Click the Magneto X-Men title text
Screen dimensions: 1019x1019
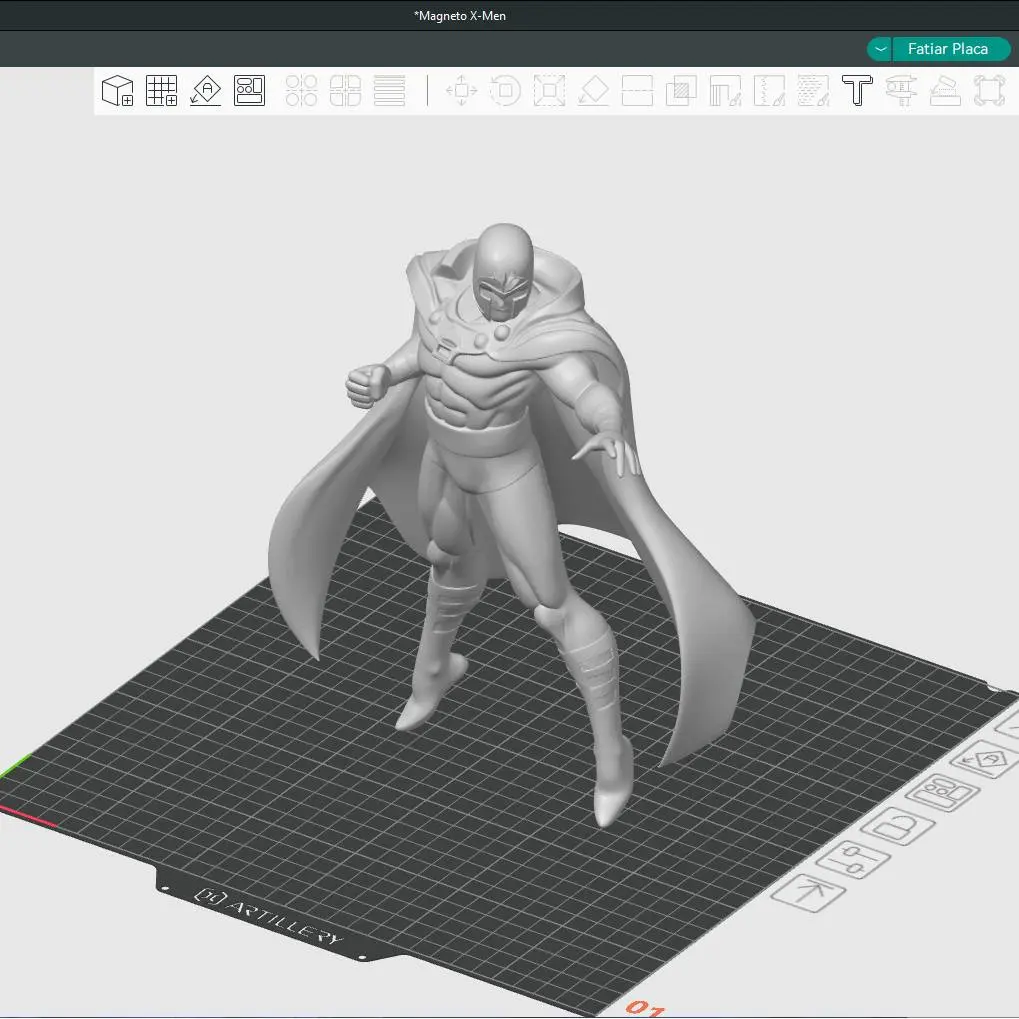tap(460, 16)
